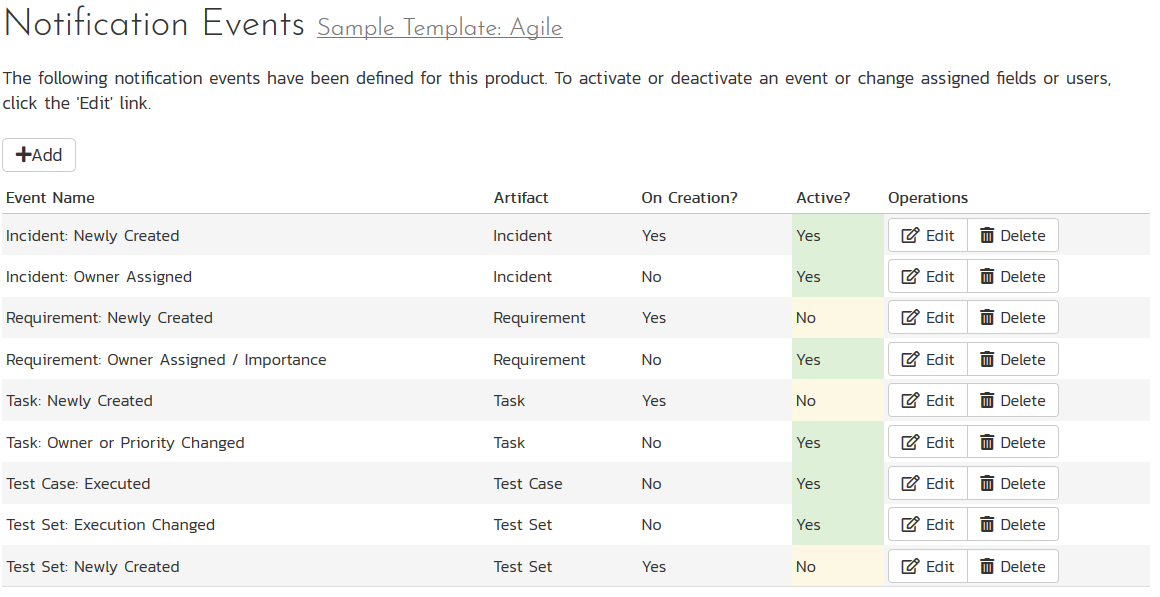The height and width of the screenshot is (597, 1160).
Task: Click the Event Name column header
Action: [50, 198]
